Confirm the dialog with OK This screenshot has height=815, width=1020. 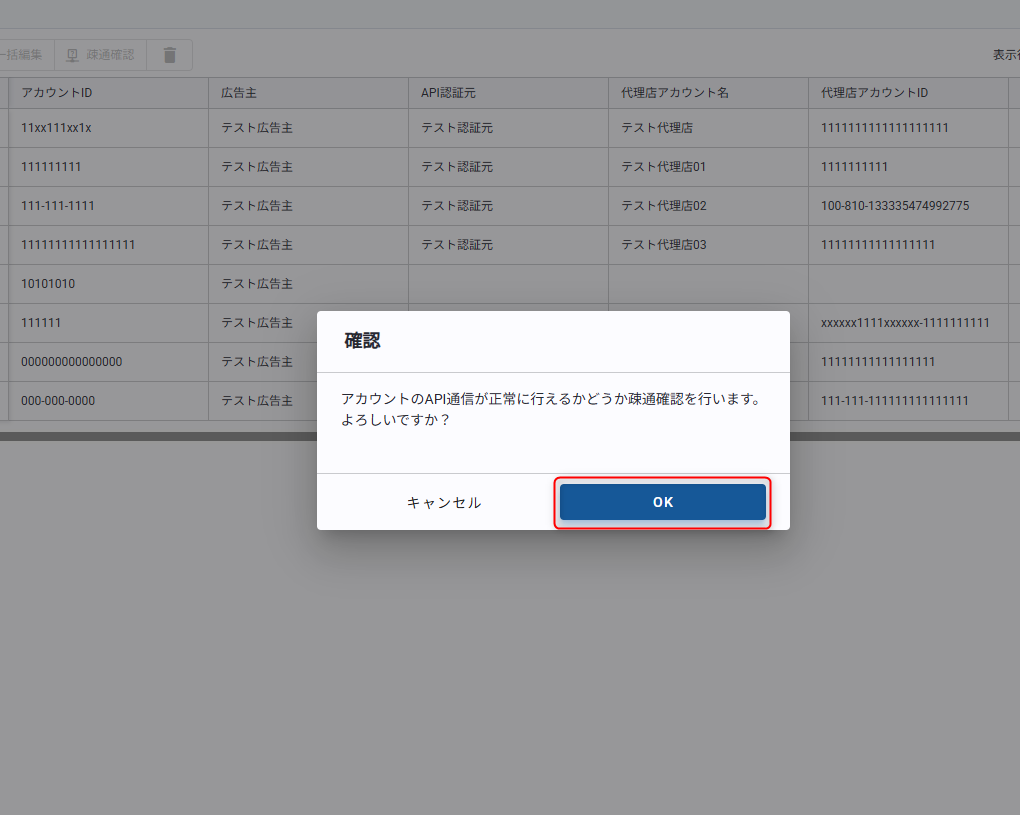click(663, 502)
